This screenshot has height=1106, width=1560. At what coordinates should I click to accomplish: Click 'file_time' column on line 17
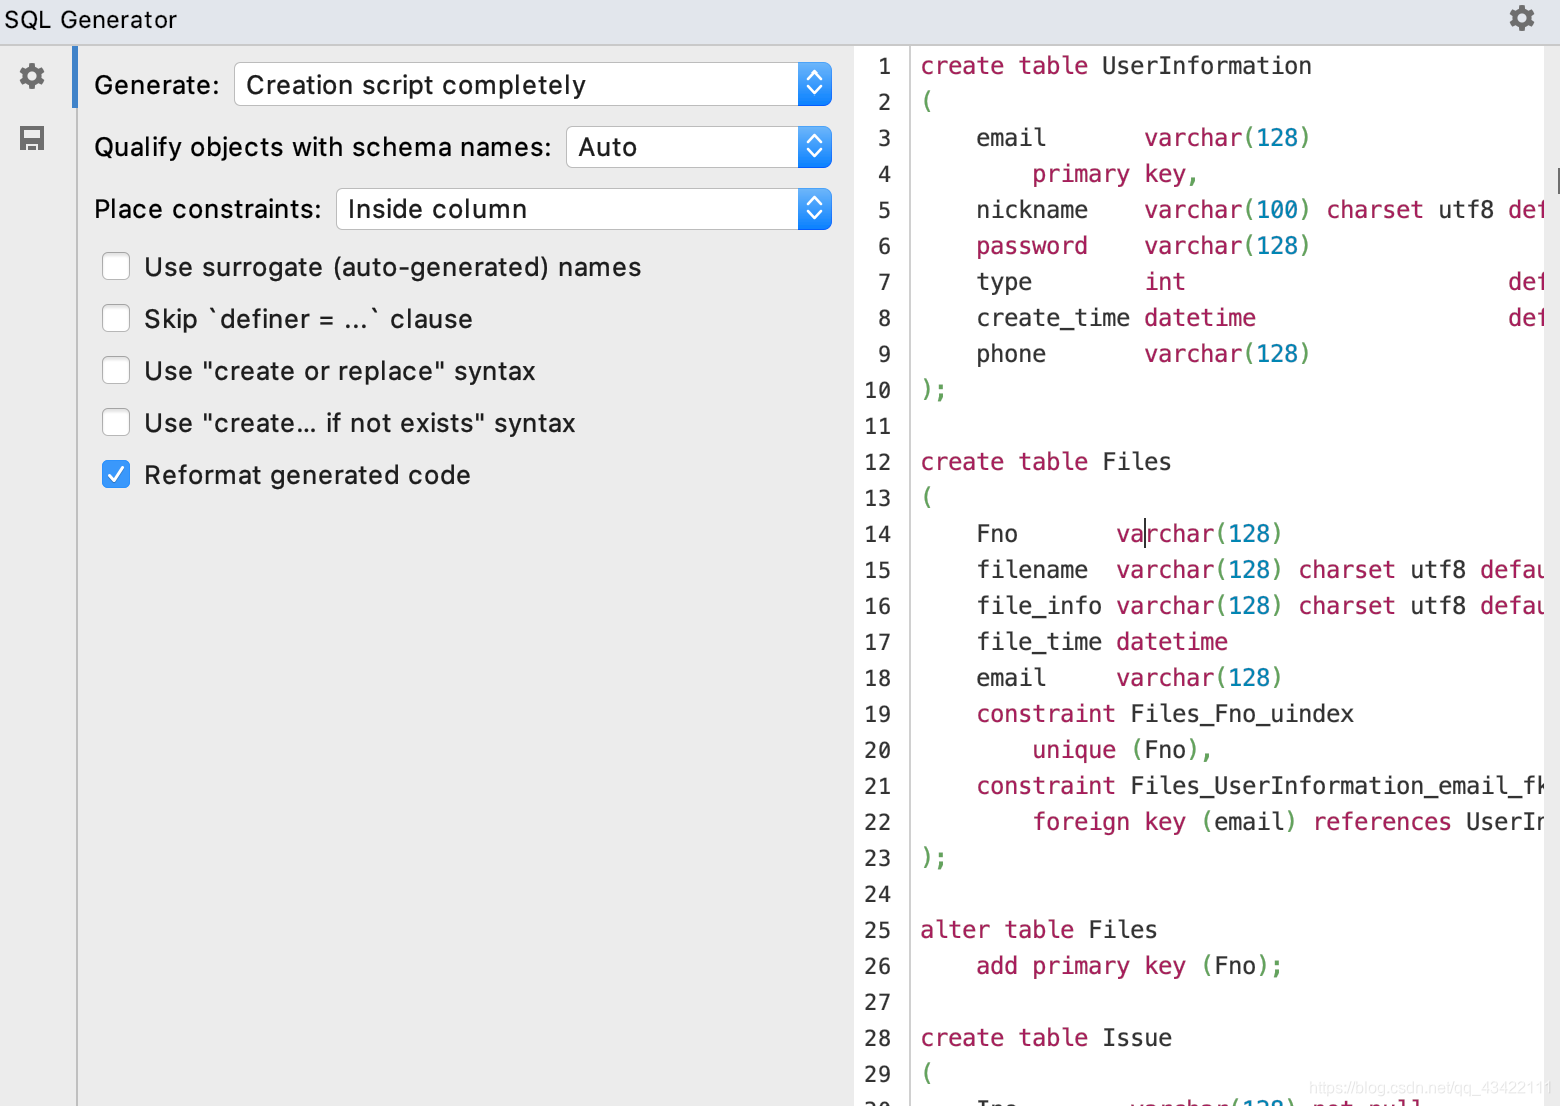pos(1039,642)
